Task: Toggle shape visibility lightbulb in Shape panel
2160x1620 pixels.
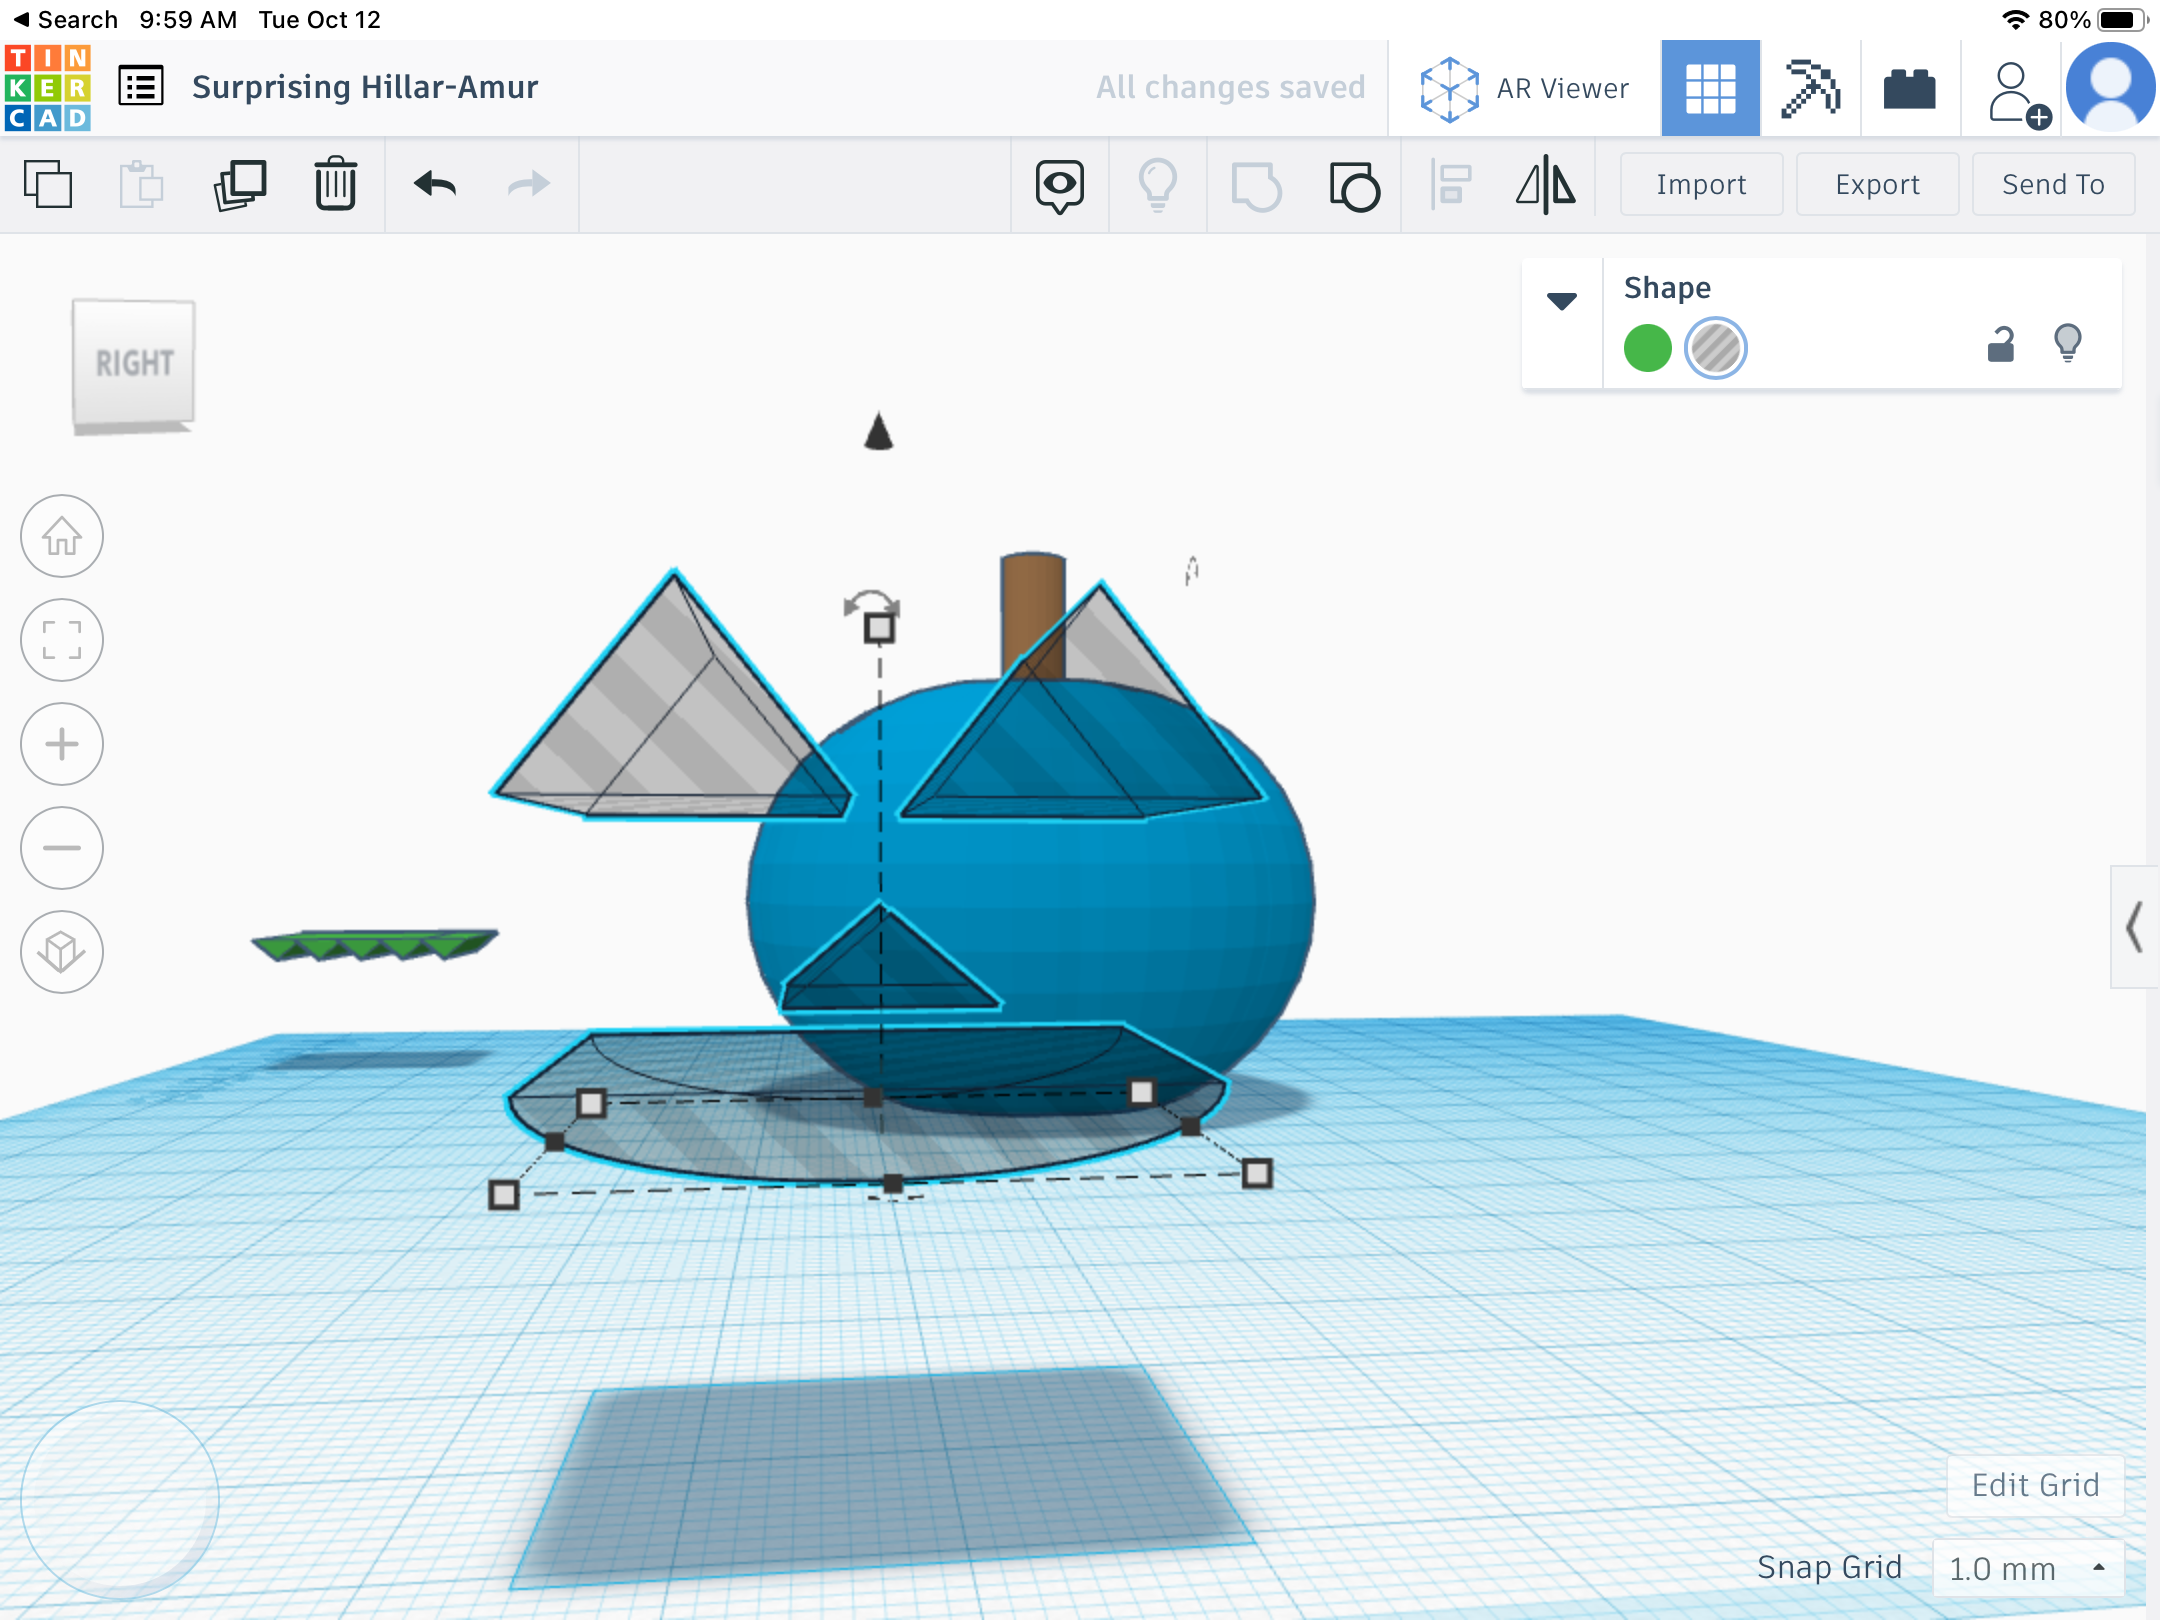Action: pyautogui.click(x=2067, y=343)
